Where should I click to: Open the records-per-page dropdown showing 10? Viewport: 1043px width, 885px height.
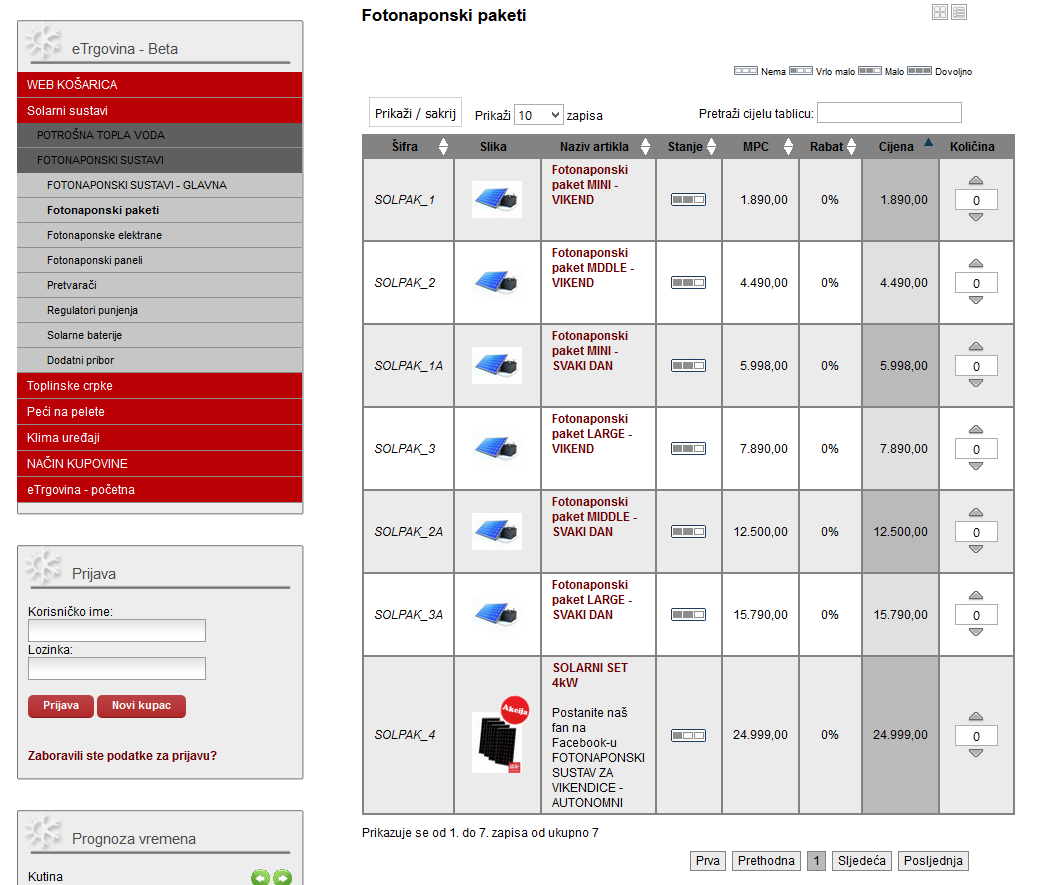pos(538,115)
